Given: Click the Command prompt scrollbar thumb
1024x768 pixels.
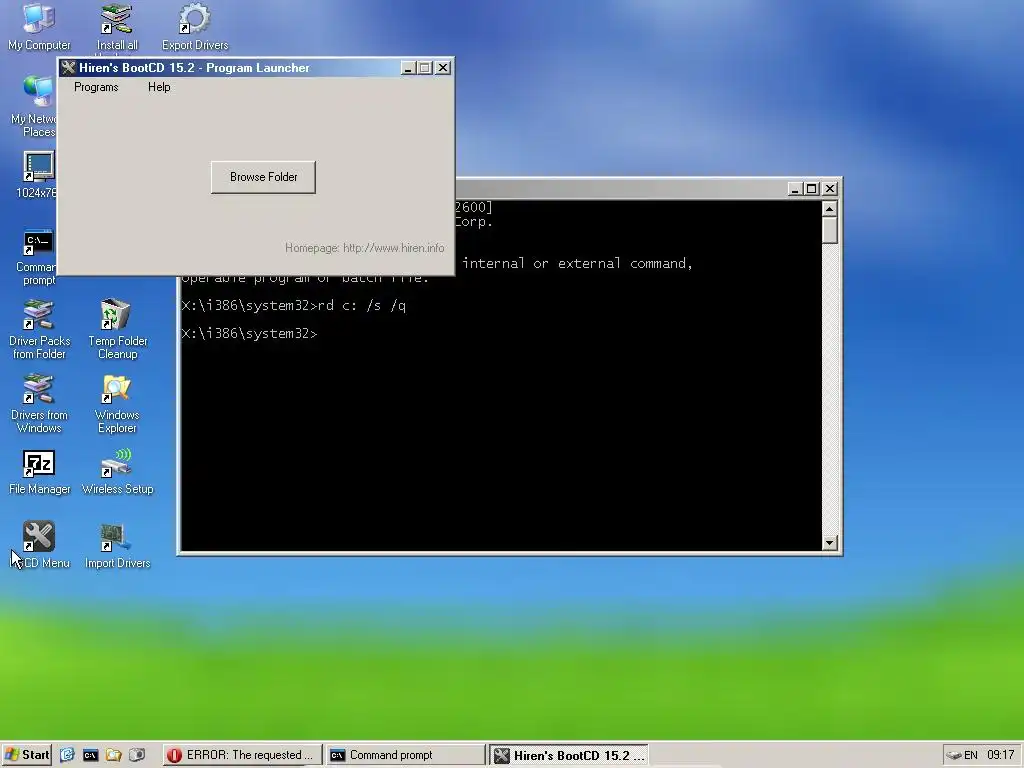Looking at the screenshot, I should (x=829, y=230).
